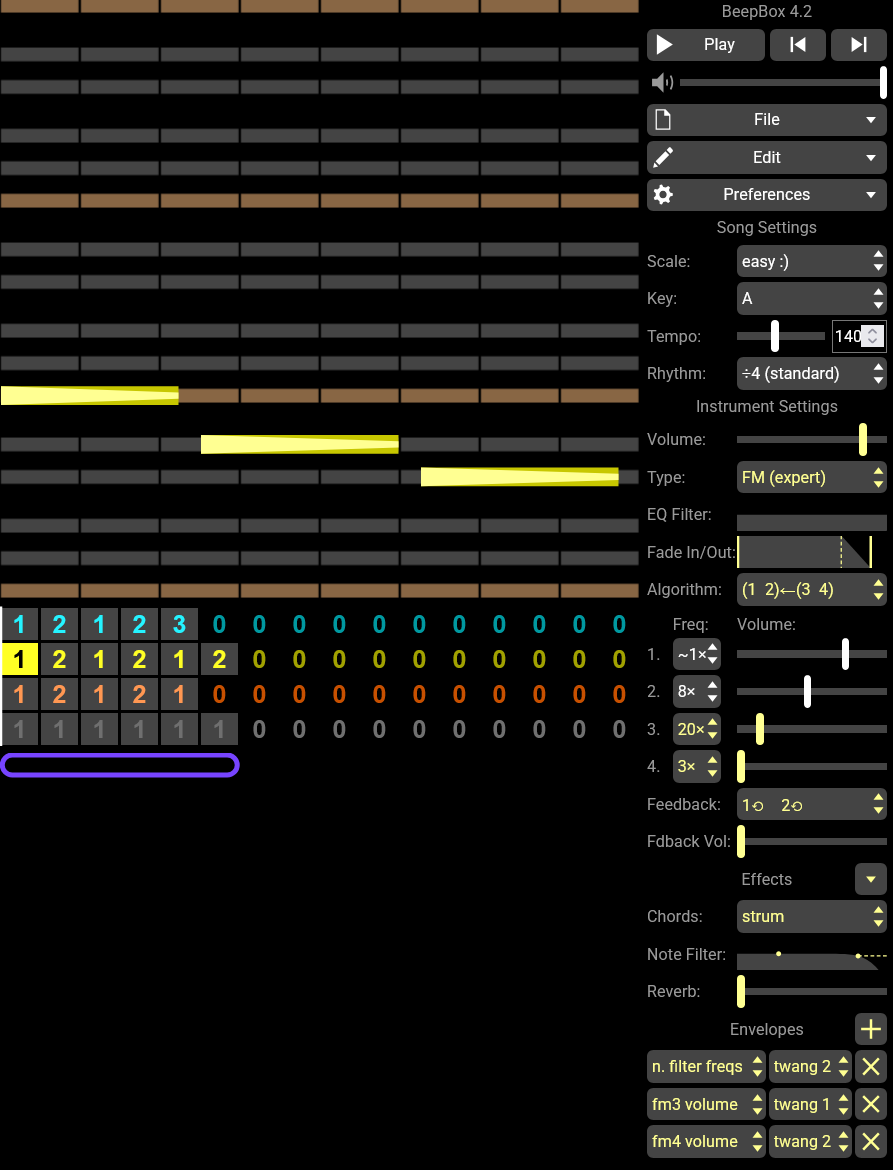Click the BeepBox 4.2 title

767,12
